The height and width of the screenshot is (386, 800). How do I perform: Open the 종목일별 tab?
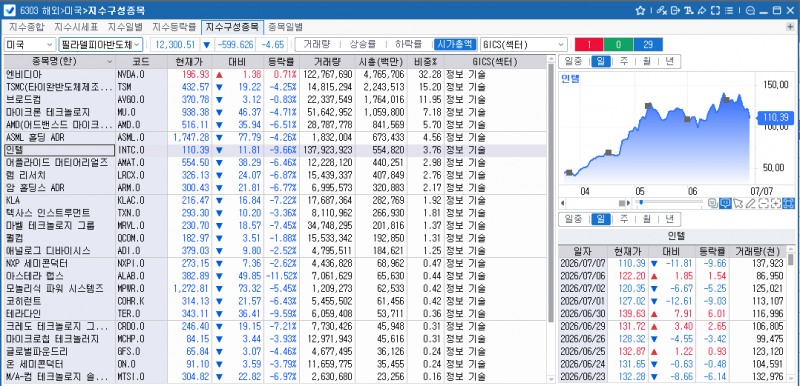[x=286, y=27]
